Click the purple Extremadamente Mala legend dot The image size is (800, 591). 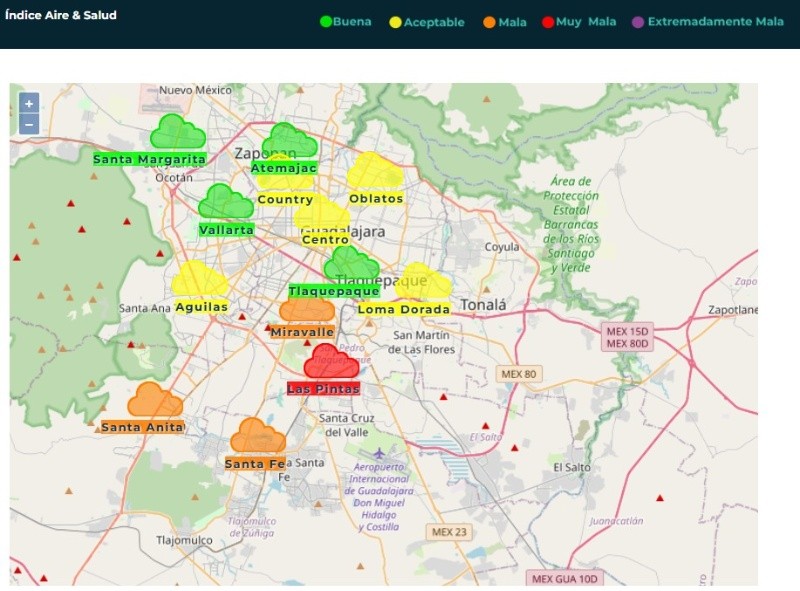coord(638,22)
